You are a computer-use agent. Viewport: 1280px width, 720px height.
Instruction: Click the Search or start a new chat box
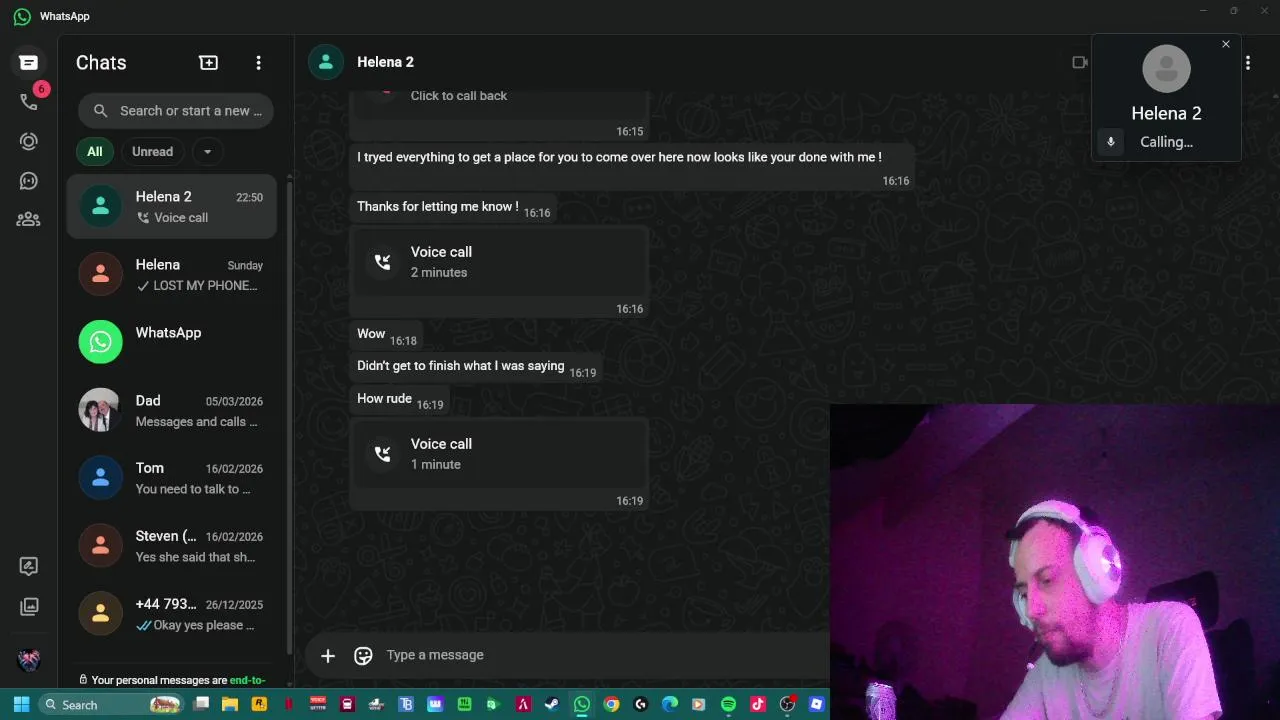tap(176, 111)
